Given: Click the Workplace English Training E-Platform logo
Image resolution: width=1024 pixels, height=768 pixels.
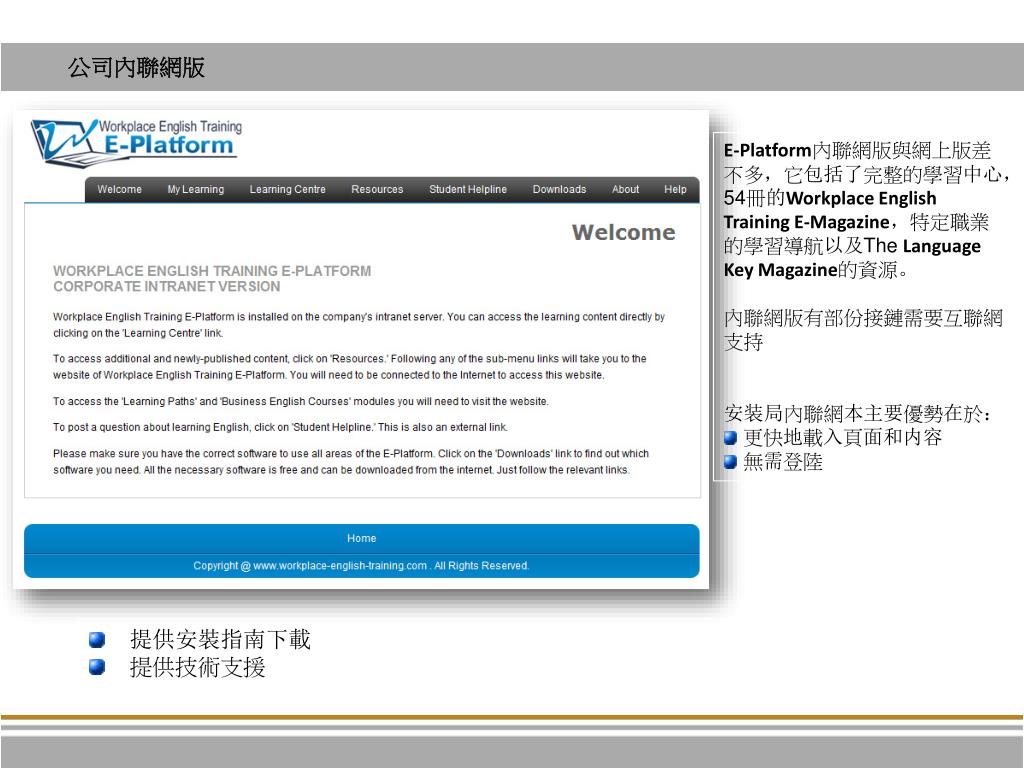Looking at the screenshot, I should [x=136, y=142].
